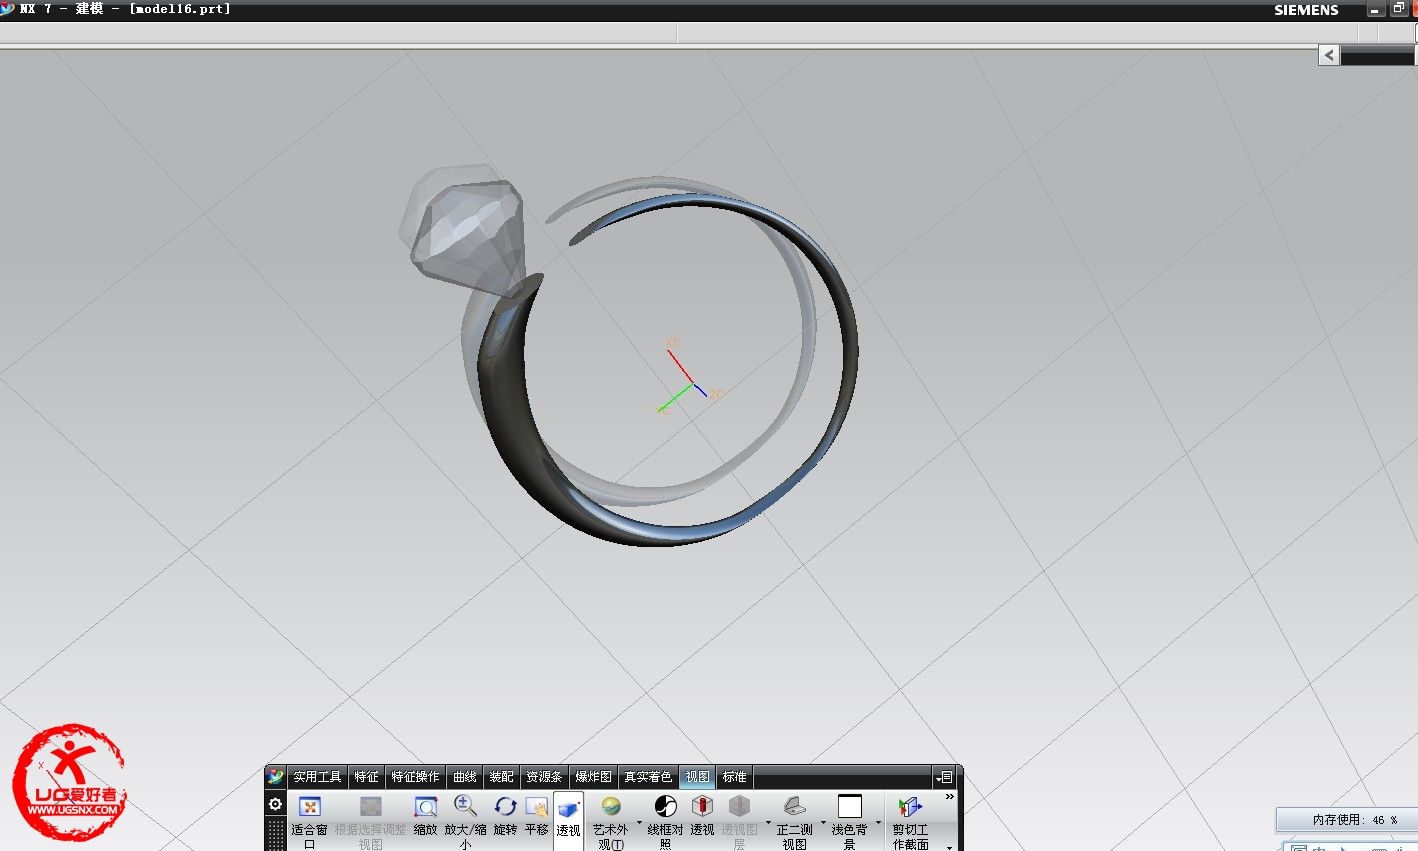Click the Fit to Window (适合窗口) icon
Screen dimensions: 1418x851
pos(310,807)
